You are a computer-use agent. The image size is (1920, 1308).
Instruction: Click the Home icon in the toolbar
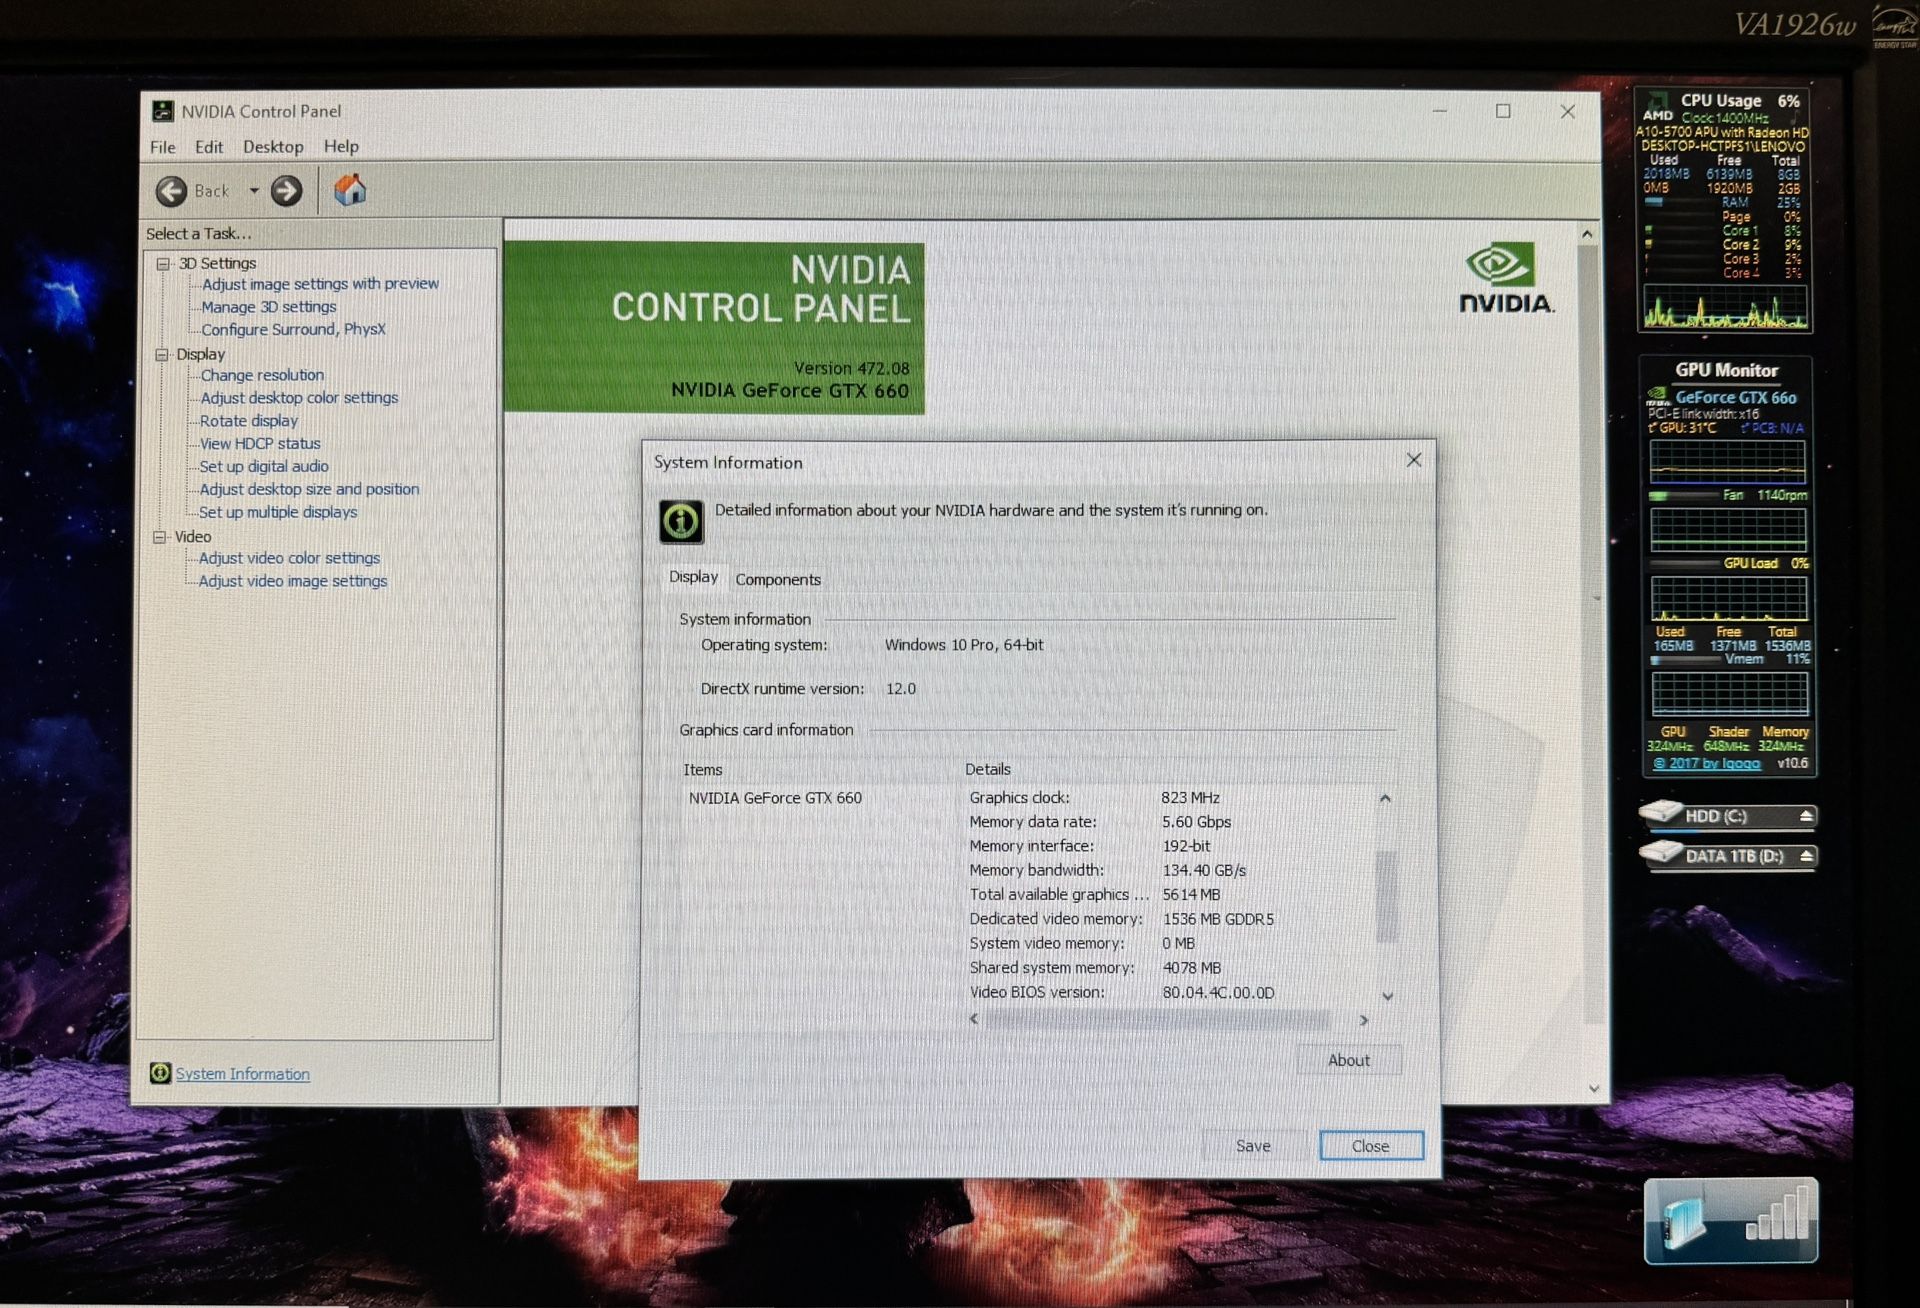(350, 188)
